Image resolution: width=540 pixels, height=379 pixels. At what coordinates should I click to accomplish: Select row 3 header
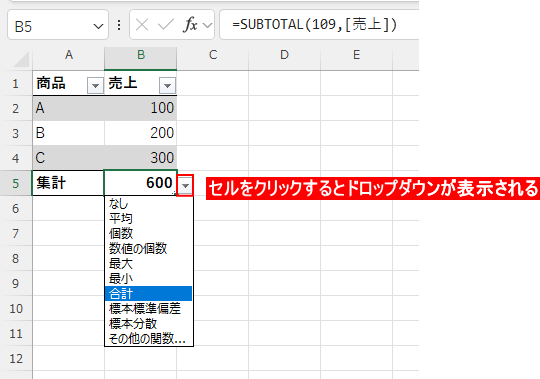[x=16, y=133]
